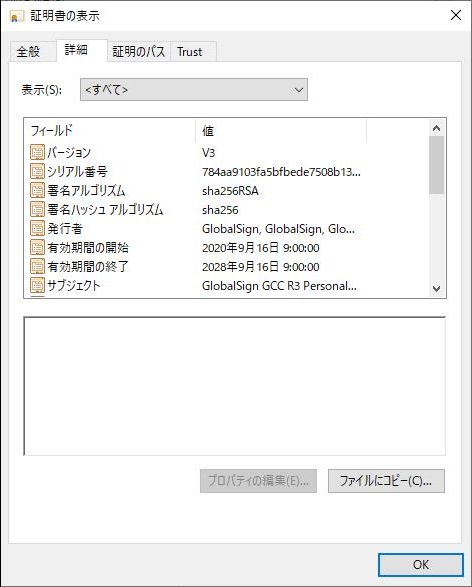Select the バージョン row label
This screenshot has height=587, width=472.
(69, 152)
